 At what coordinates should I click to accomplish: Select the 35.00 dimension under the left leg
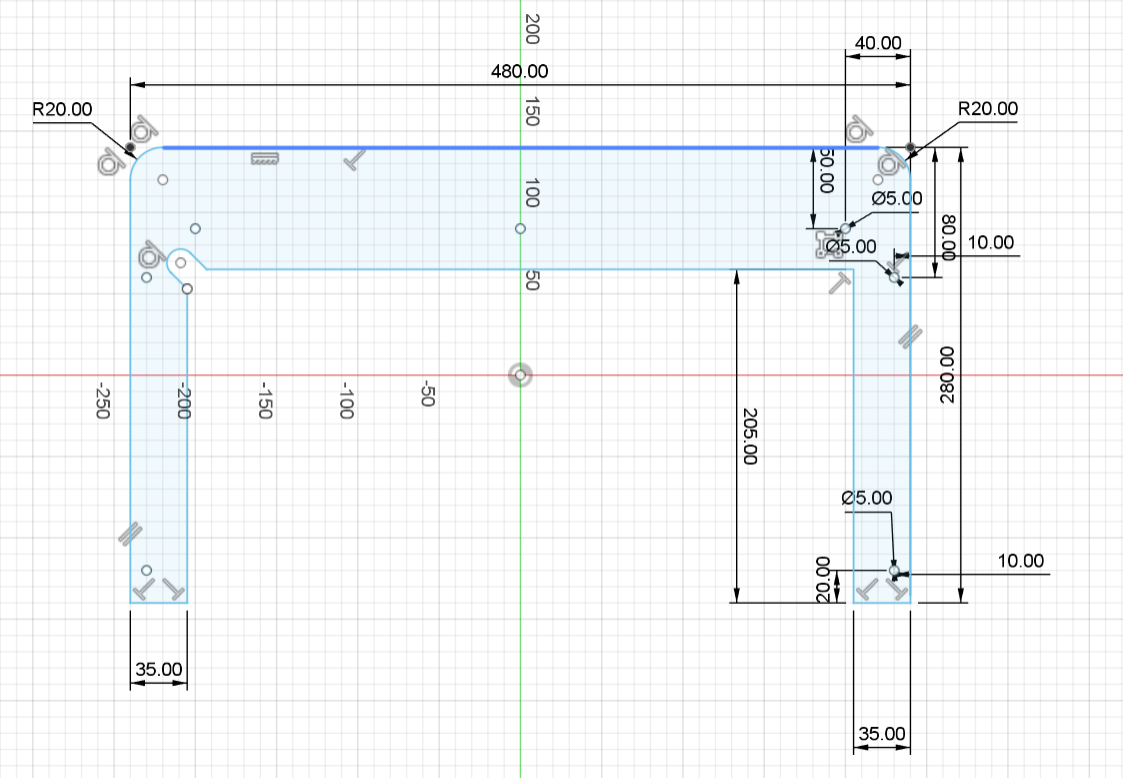(158, 669)
